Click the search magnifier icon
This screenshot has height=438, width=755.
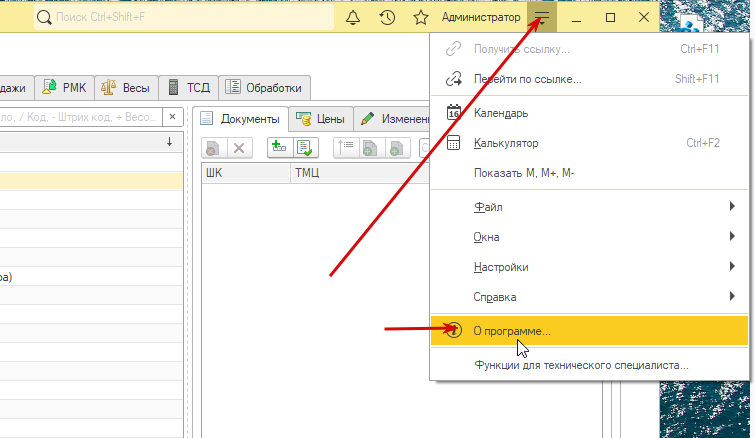point(44,17)
